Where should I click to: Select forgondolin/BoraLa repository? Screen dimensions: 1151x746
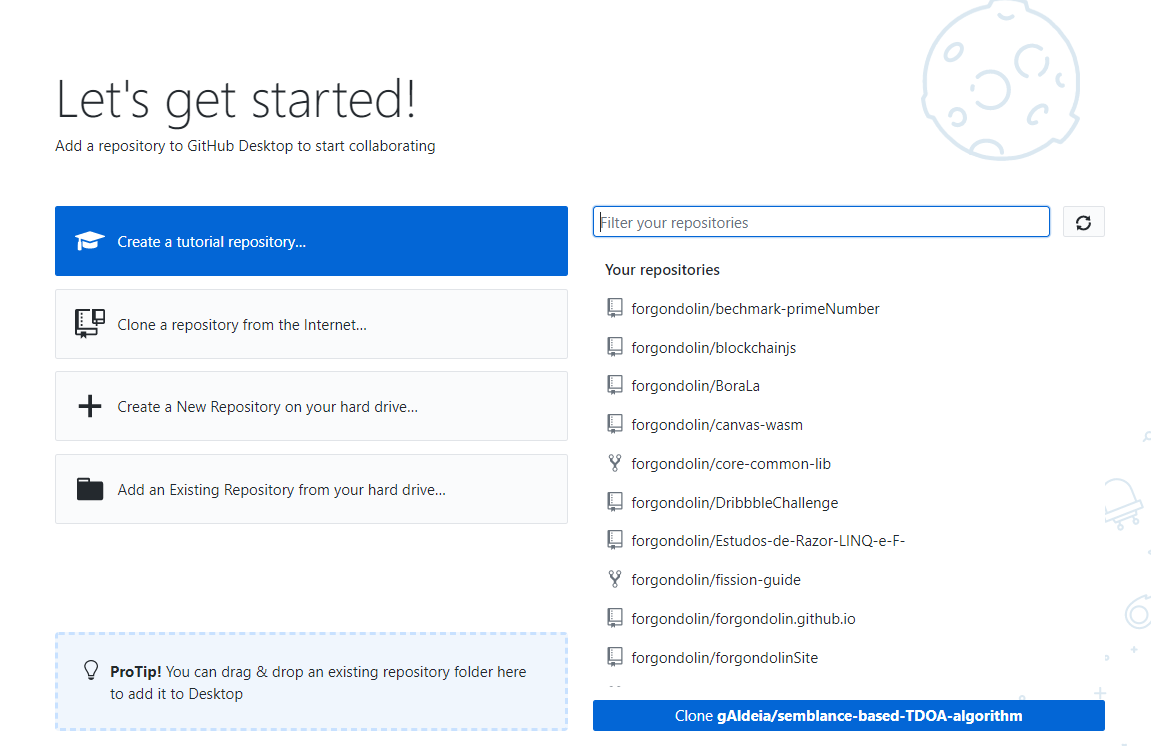click(849, 385)
